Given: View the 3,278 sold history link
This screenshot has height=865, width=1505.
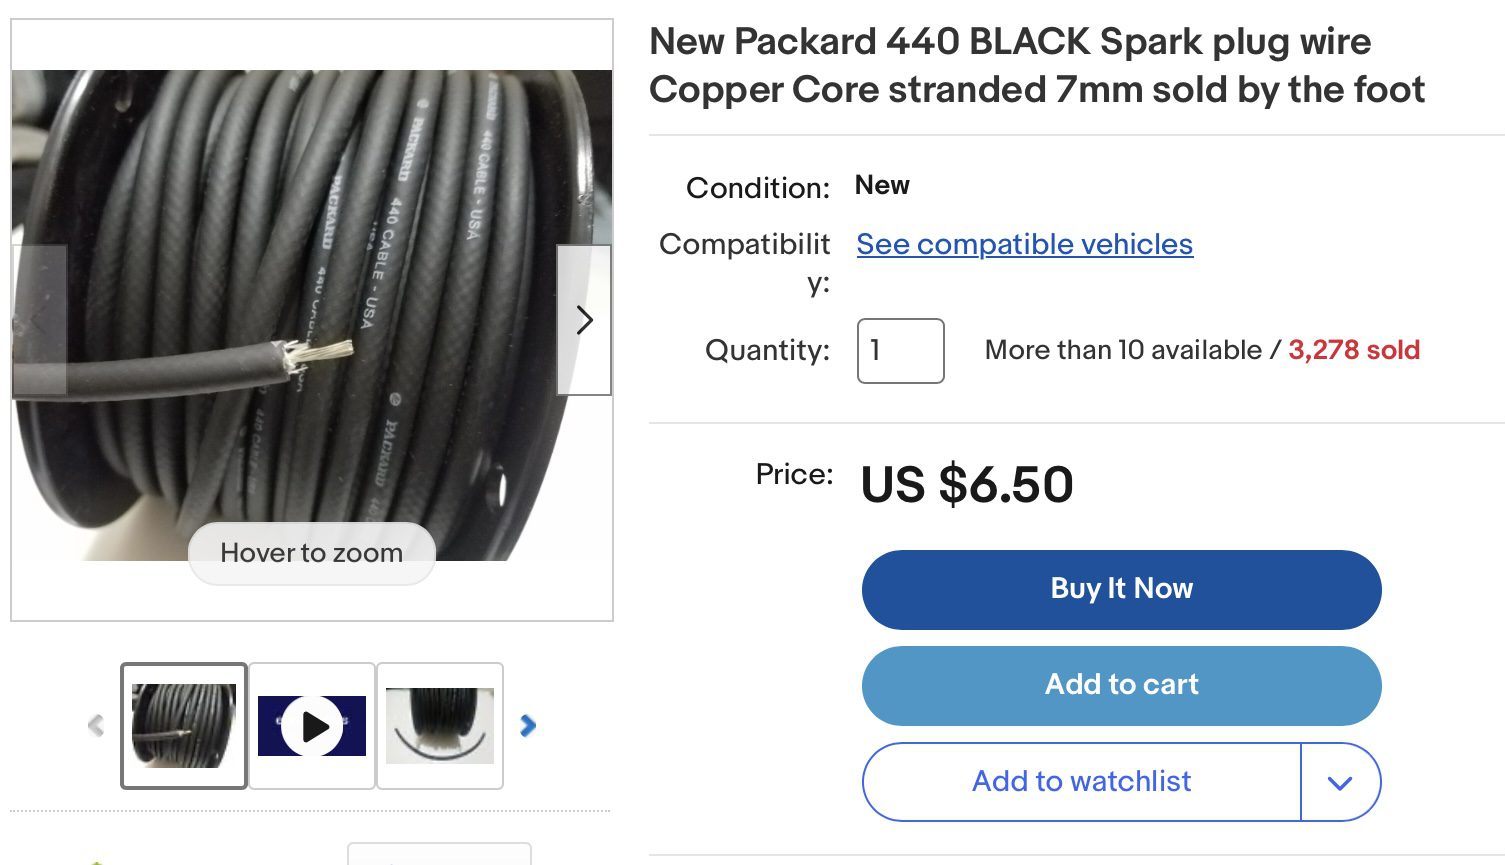Looking at the screenshot, I should [1353, 350].
